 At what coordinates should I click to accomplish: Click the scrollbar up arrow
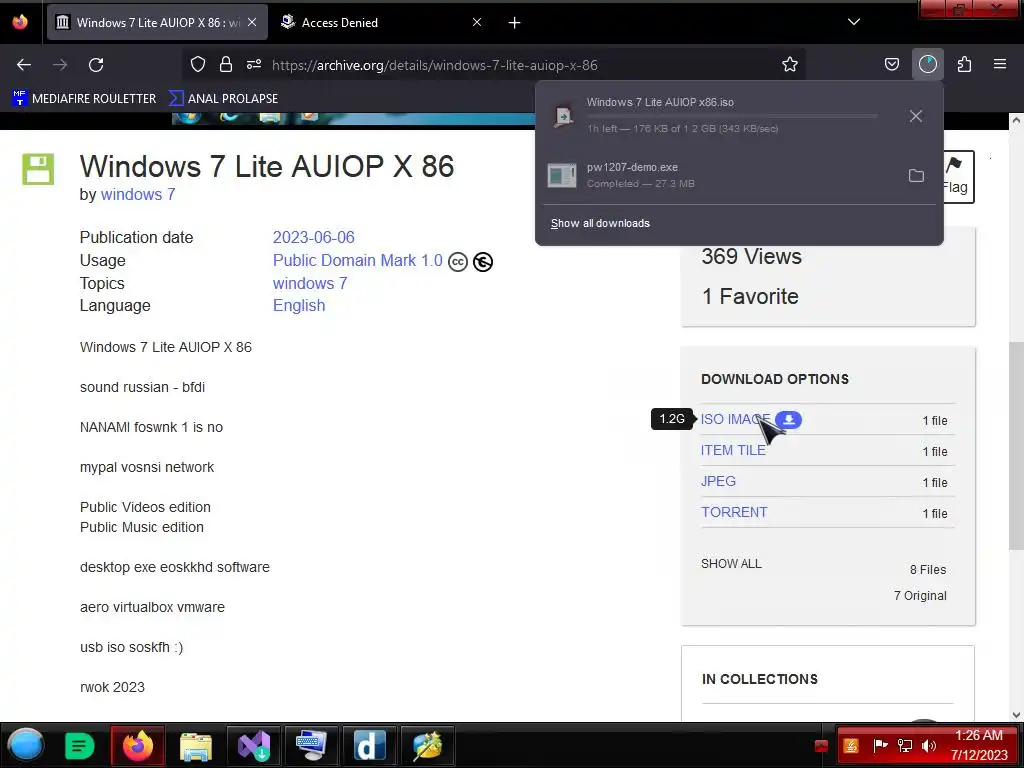point(1016,120)
